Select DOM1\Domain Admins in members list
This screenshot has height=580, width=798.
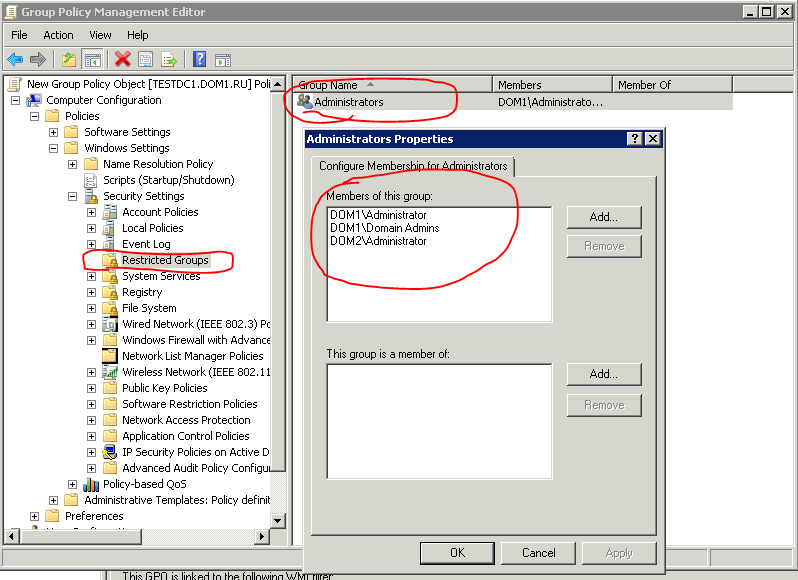pyautogui.click(x=385, y=228)
